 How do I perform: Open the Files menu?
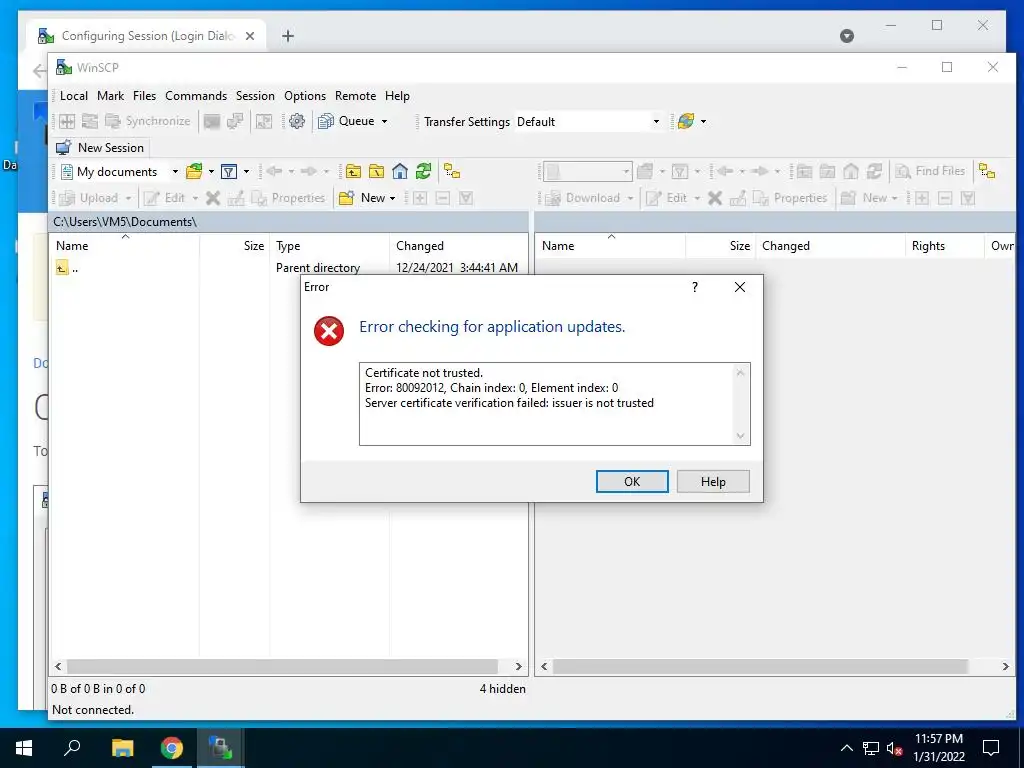point(144,96)
